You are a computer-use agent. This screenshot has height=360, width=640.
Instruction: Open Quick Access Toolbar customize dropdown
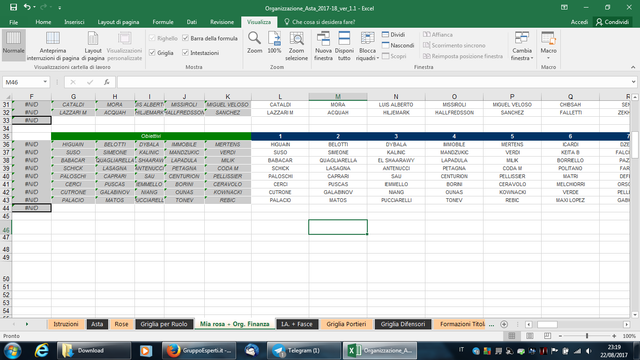pyautogui.click(x=60, y=8)
